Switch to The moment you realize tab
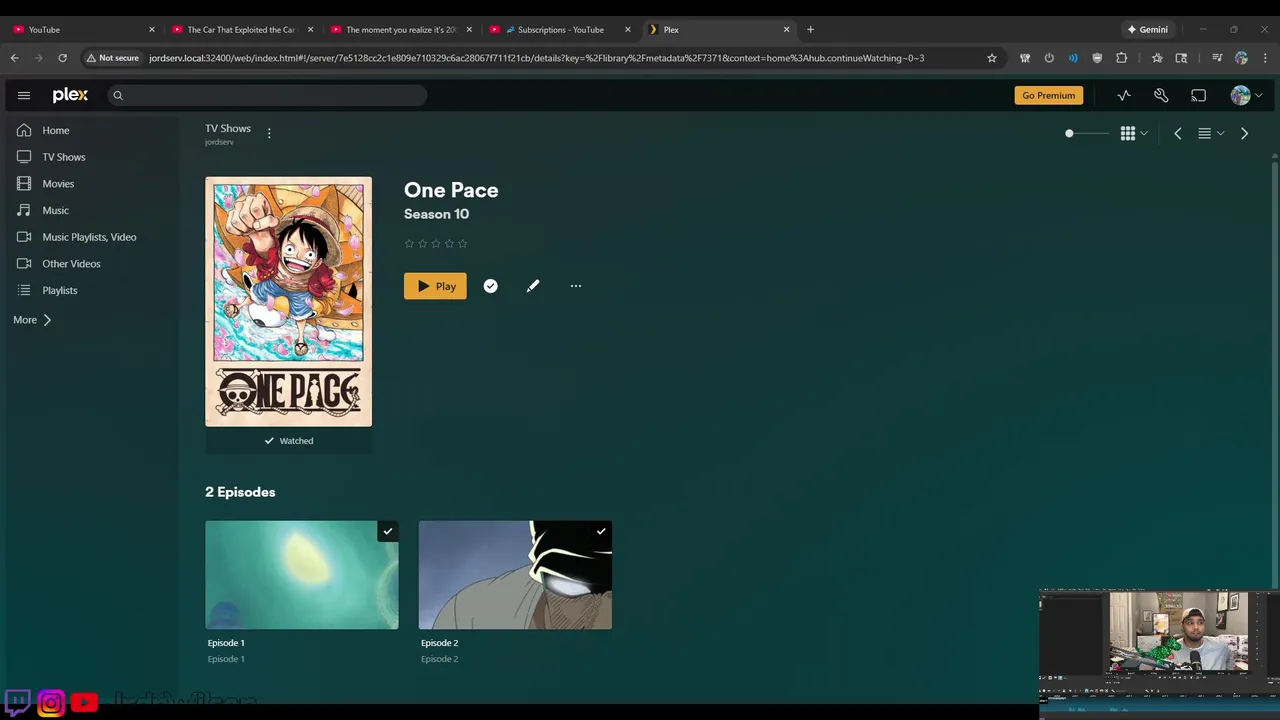 tap(400, 29)
